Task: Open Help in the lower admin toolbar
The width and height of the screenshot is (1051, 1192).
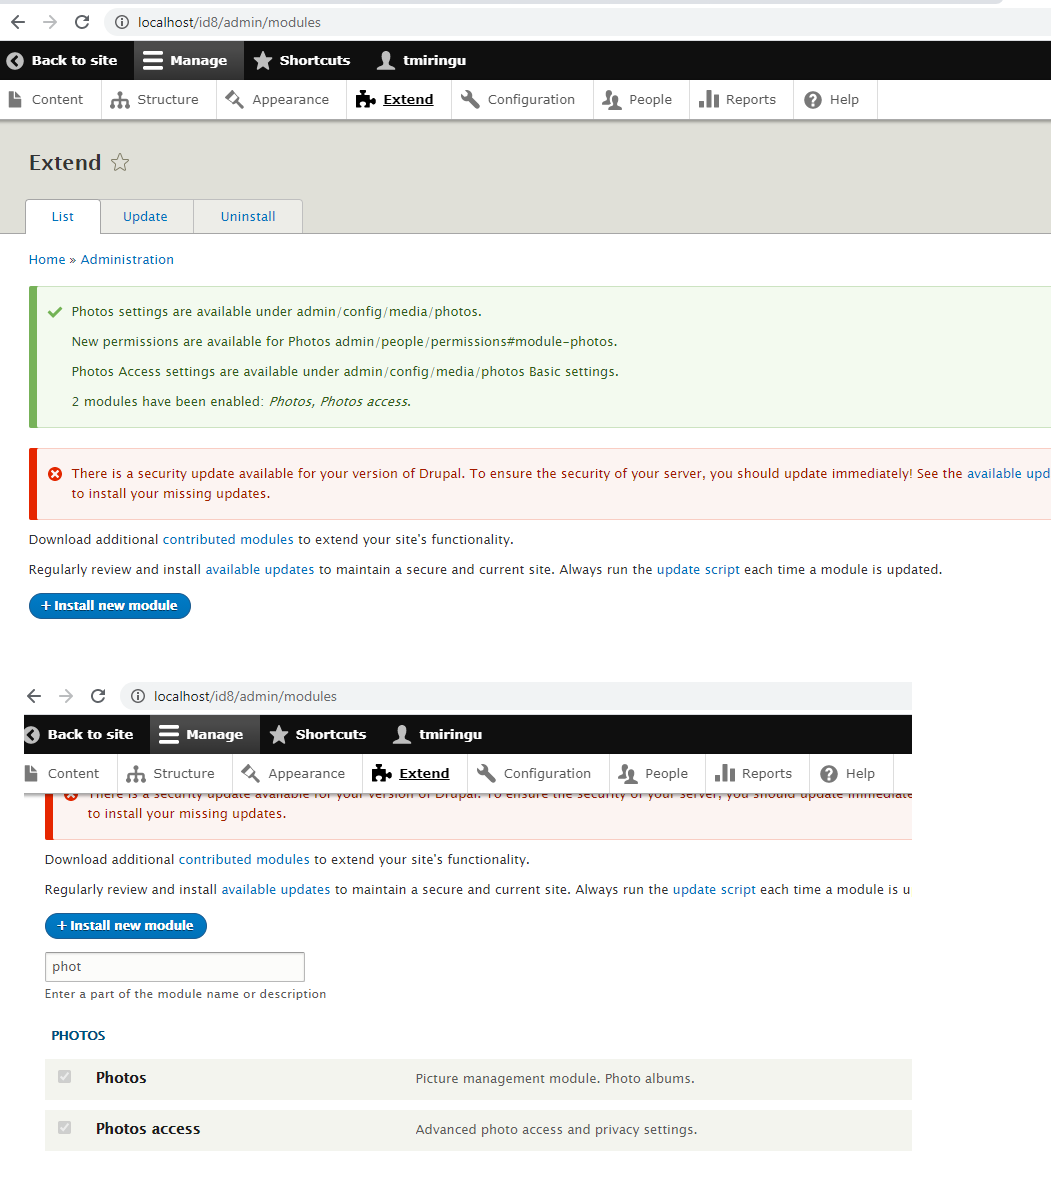Action: (x=848, y=774)
